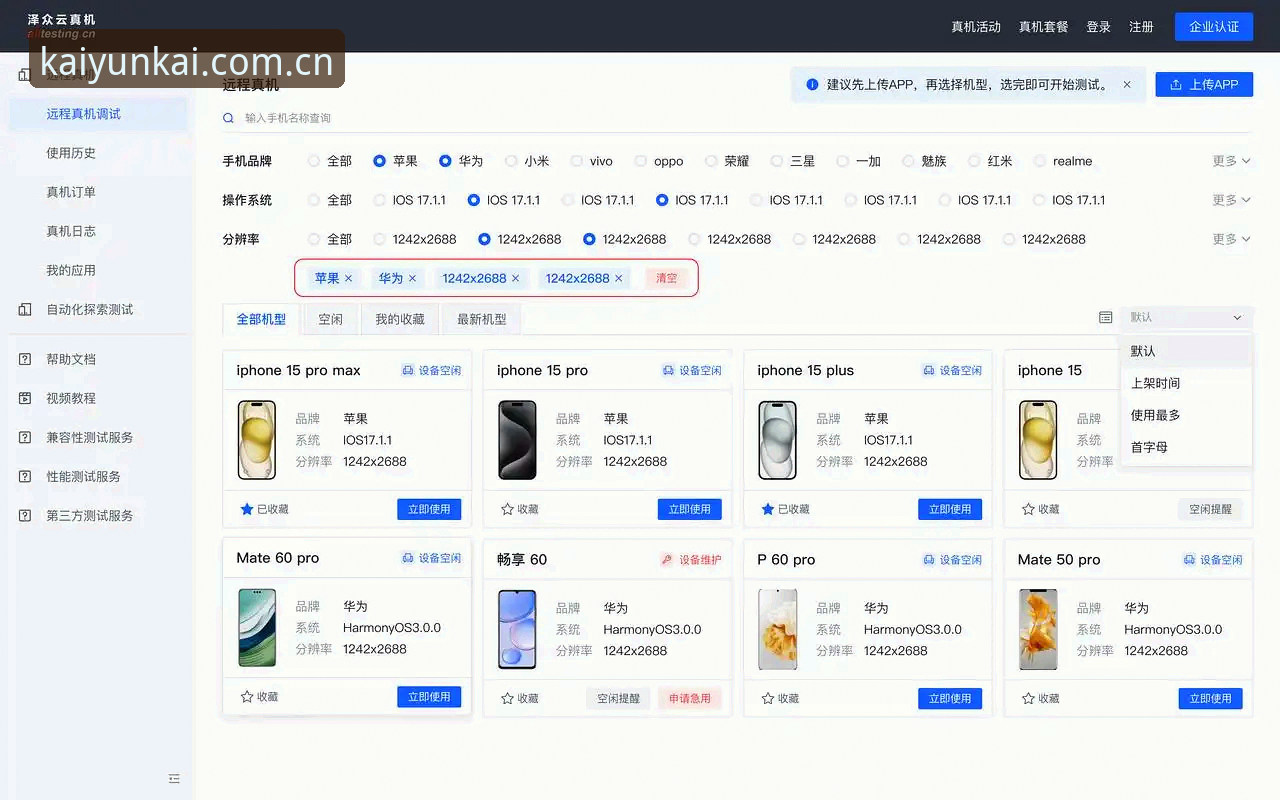The height and width of the screenshot is (800, 1280).
Task: Click 立即使用 on iphone 15 pro max
Action: coord(429,509)
